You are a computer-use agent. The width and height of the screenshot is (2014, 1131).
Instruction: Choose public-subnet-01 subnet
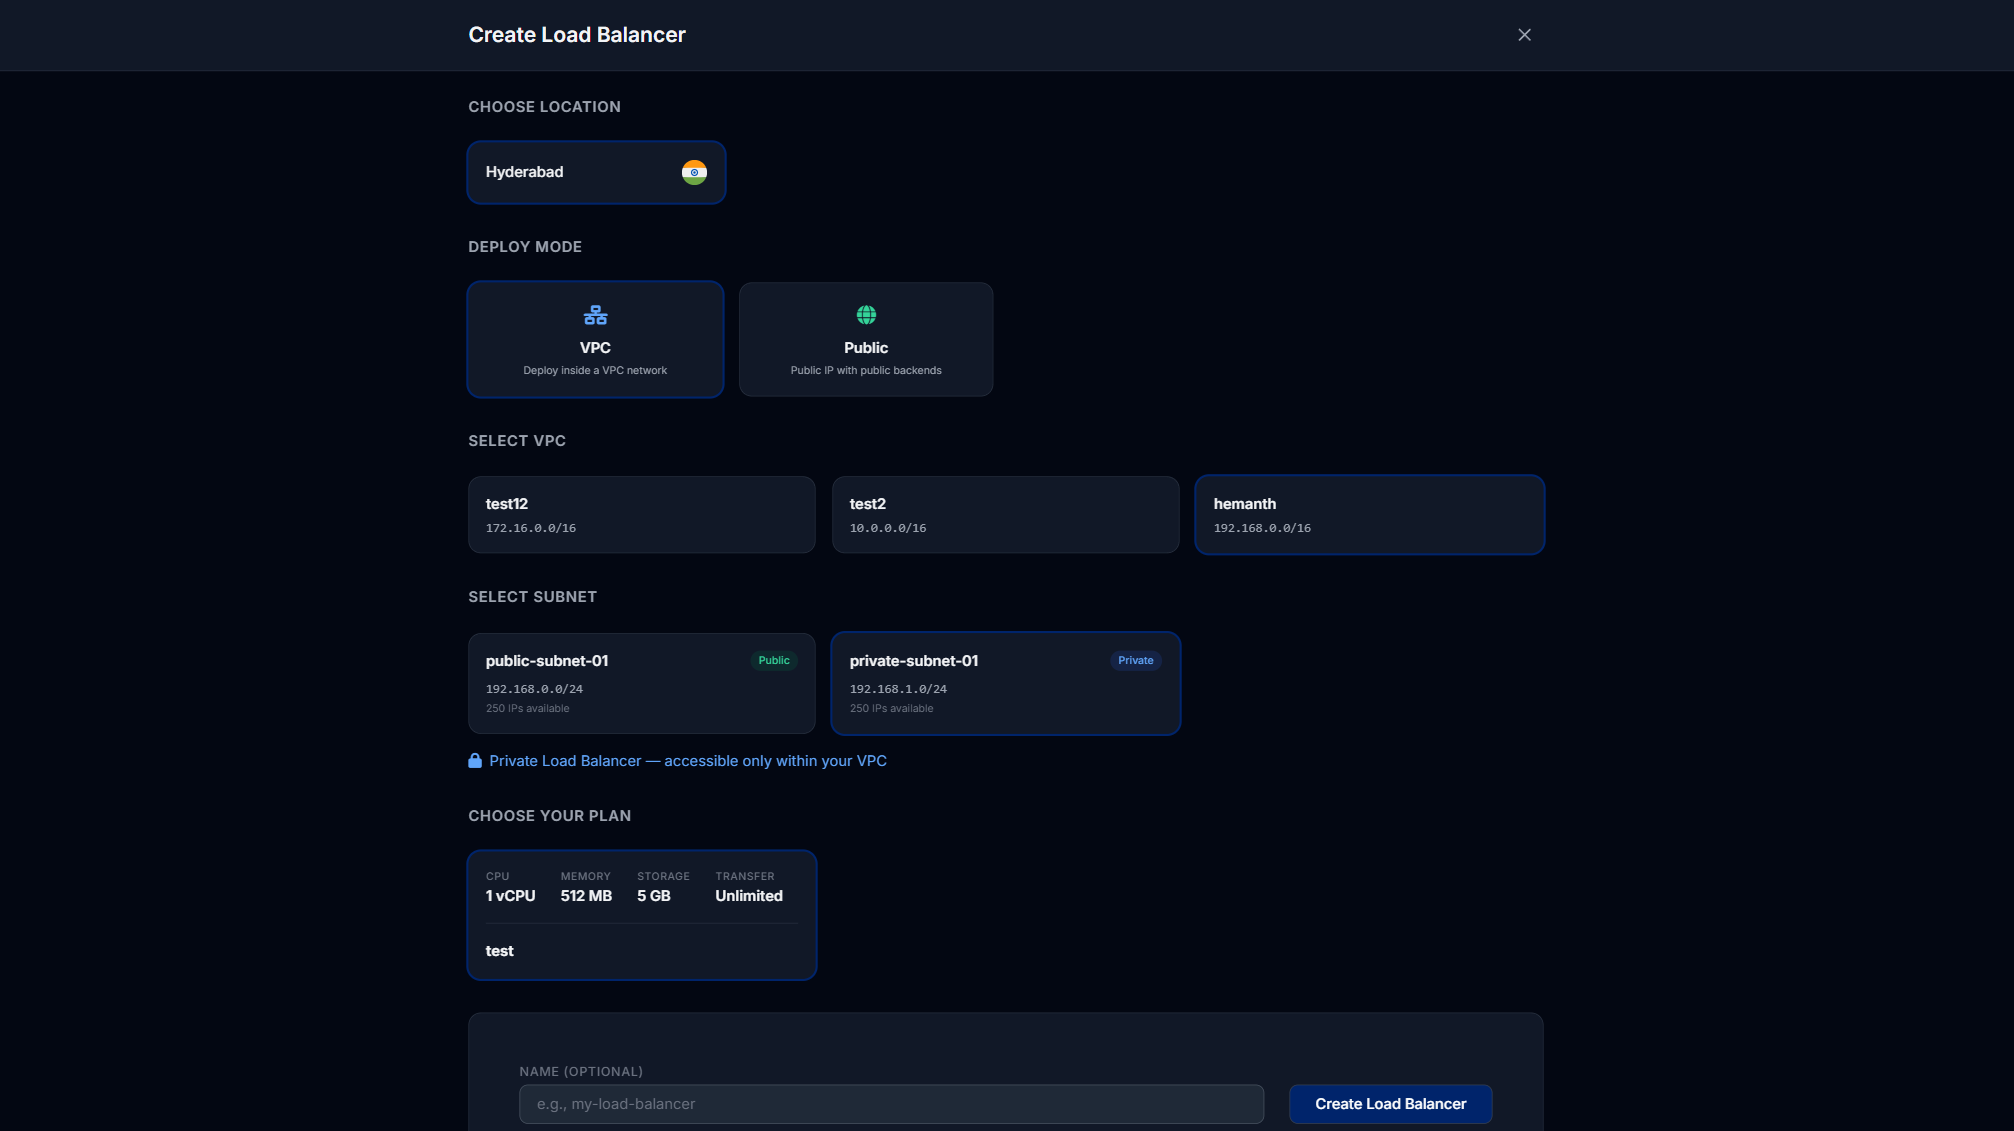tap(641, 683)
